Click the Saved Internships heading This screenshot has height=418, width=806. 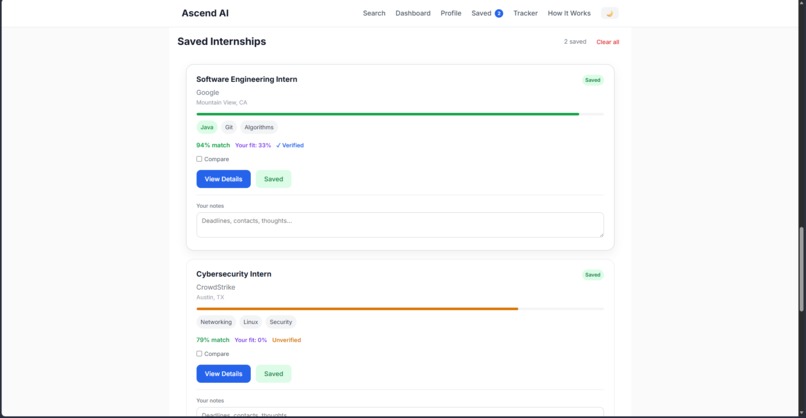[x=222, y=42]
